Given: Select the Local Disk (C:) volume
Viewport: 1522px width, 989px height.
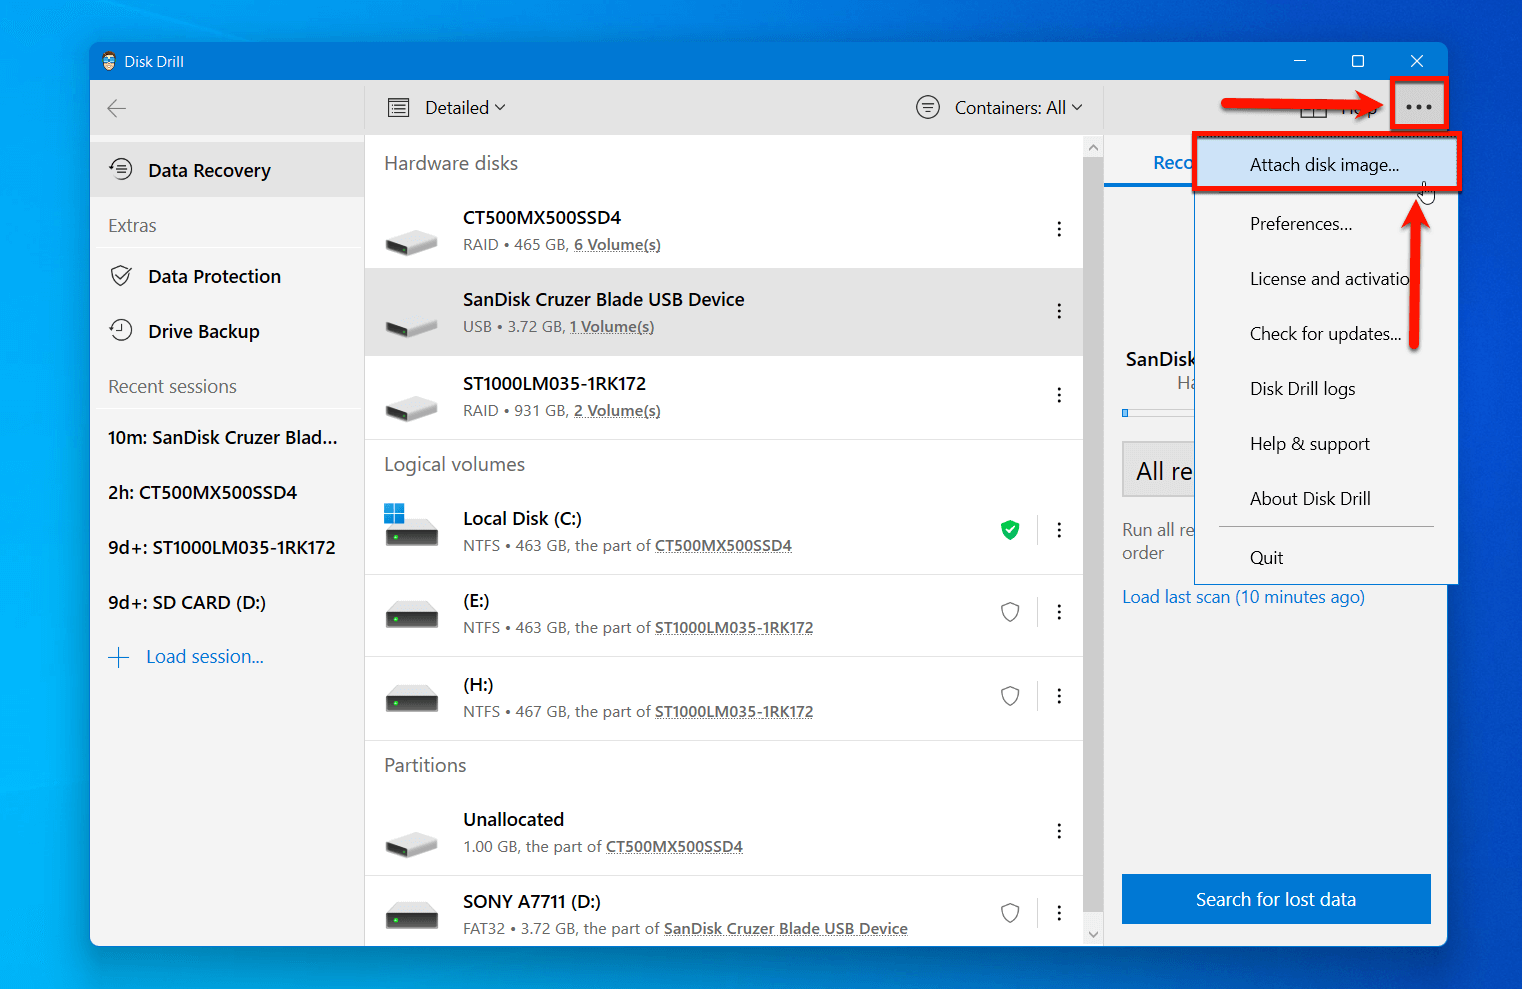Looking at the screenshot, I should click(x=724, y=531).
